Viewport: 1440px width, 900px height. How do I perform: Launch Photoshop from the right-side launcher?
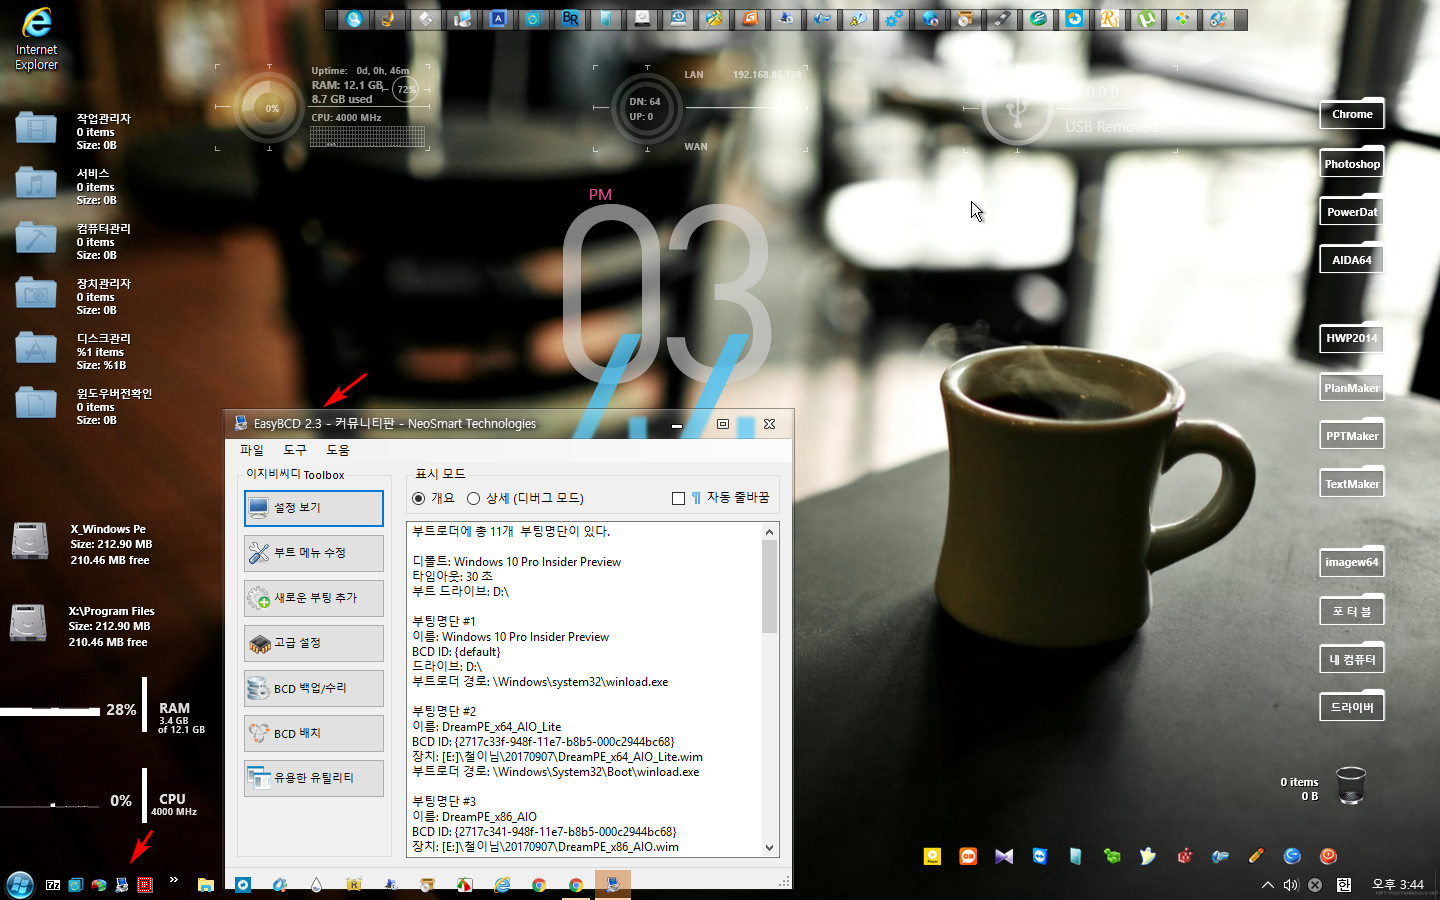[x=1352, y=164]
